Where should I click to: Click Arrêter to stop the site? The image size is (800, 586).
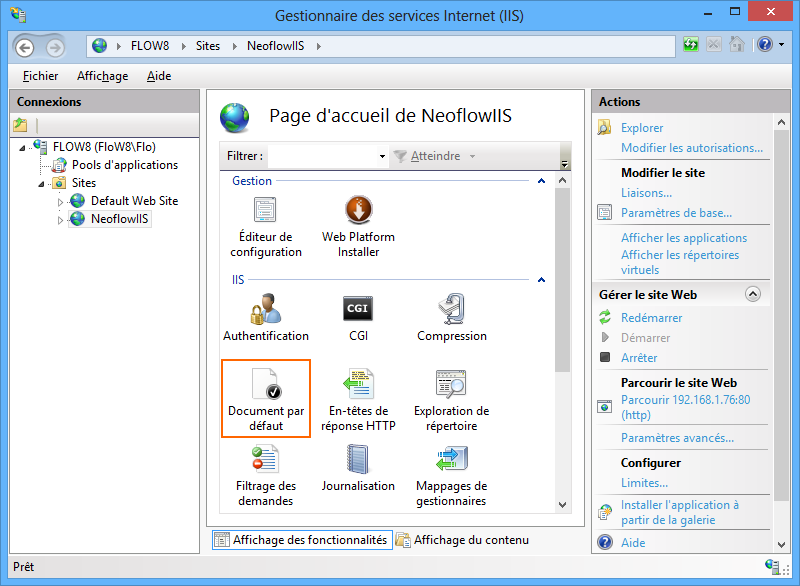coord(639,358)
